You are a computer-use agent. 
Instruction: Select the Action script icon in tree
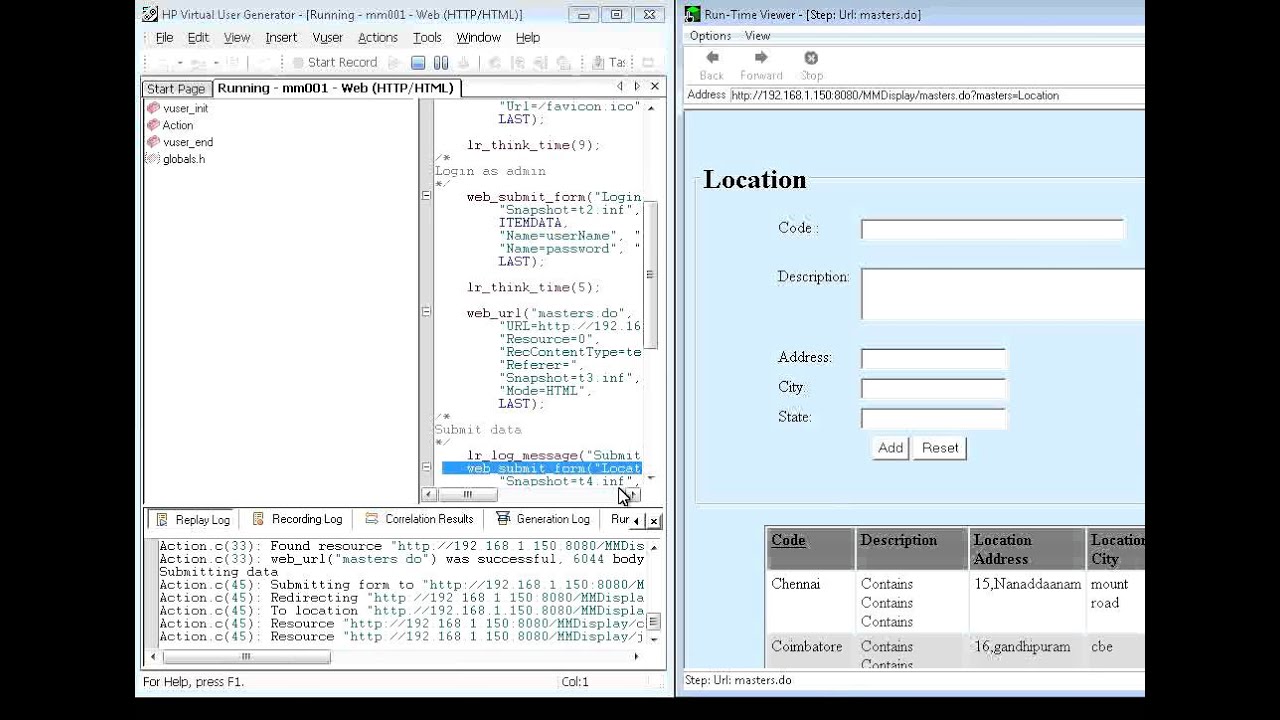coord(153,125)
